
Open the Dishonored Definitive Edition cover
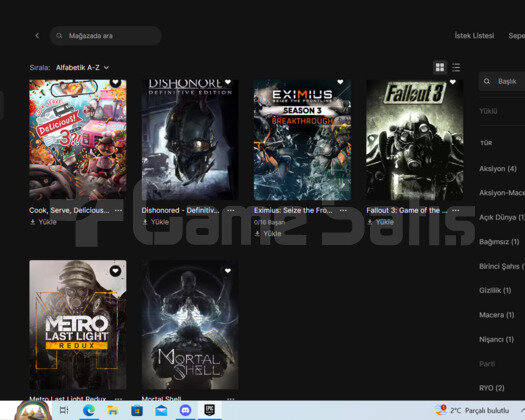click(x=190, y=140)
